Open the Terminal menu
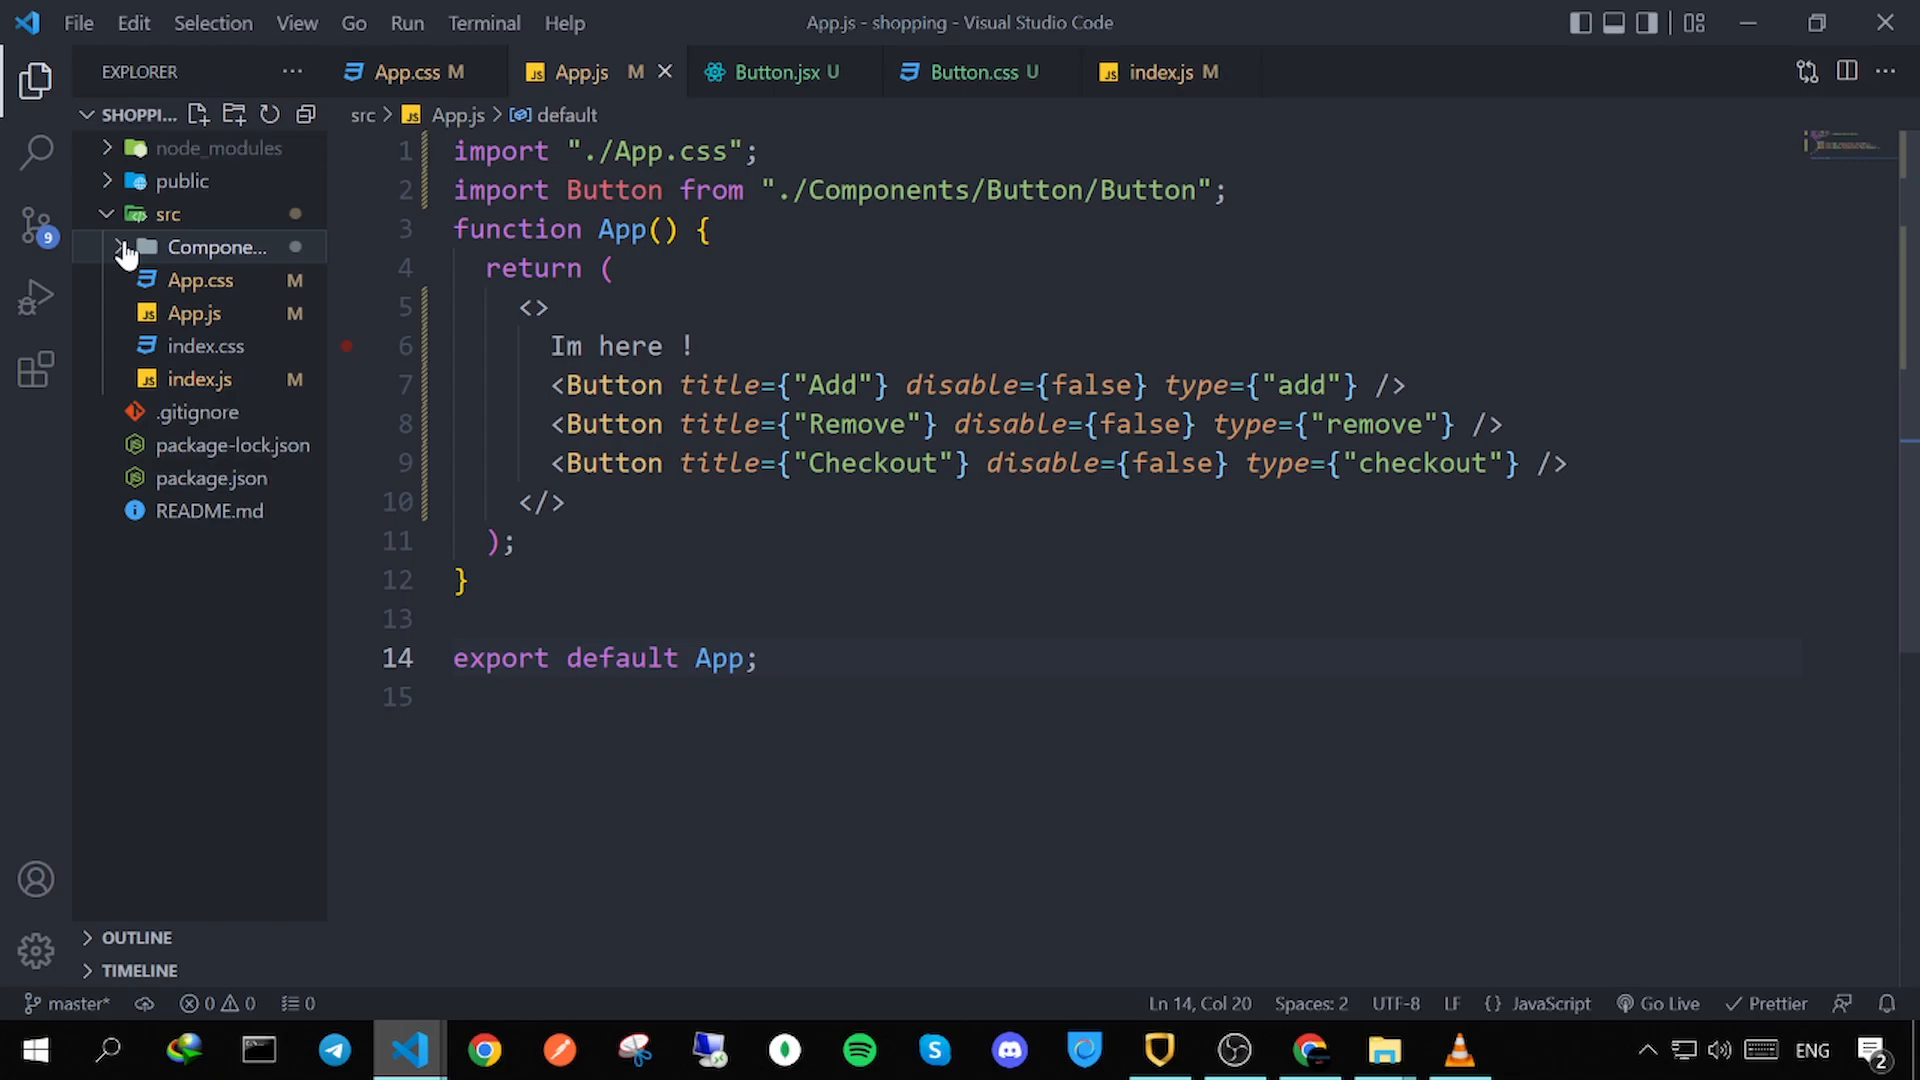The width and height of the screenshot is (1920, 1080). 484,23
